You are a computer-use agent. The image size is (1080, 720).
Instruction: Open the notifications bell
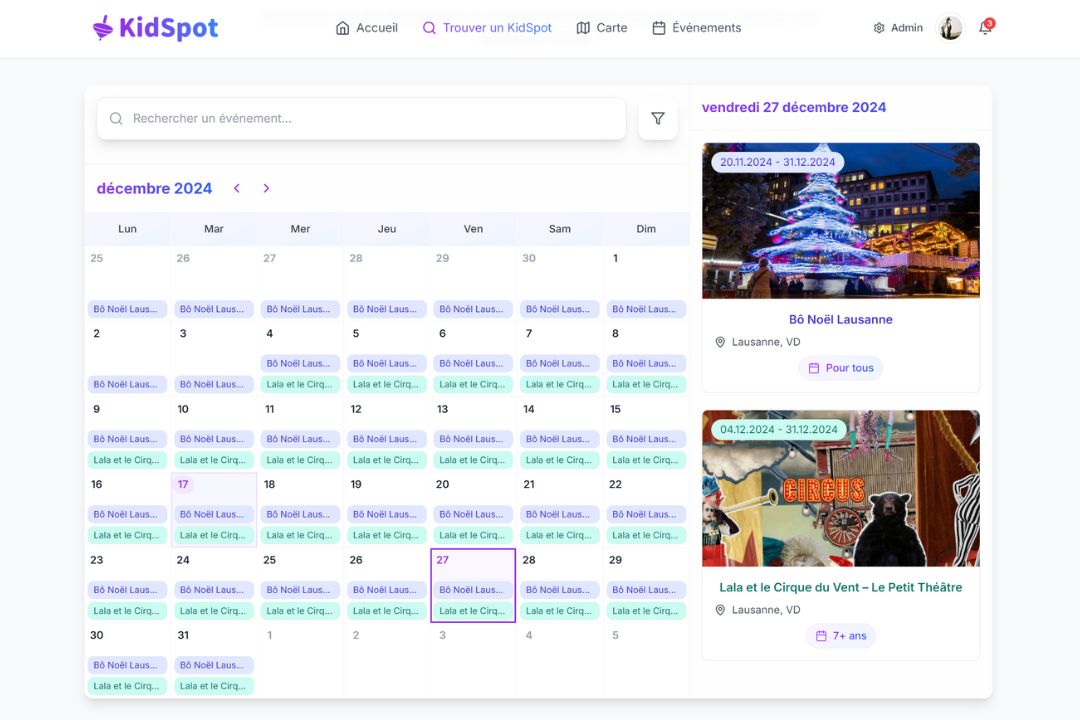click(x=985, y=28)
